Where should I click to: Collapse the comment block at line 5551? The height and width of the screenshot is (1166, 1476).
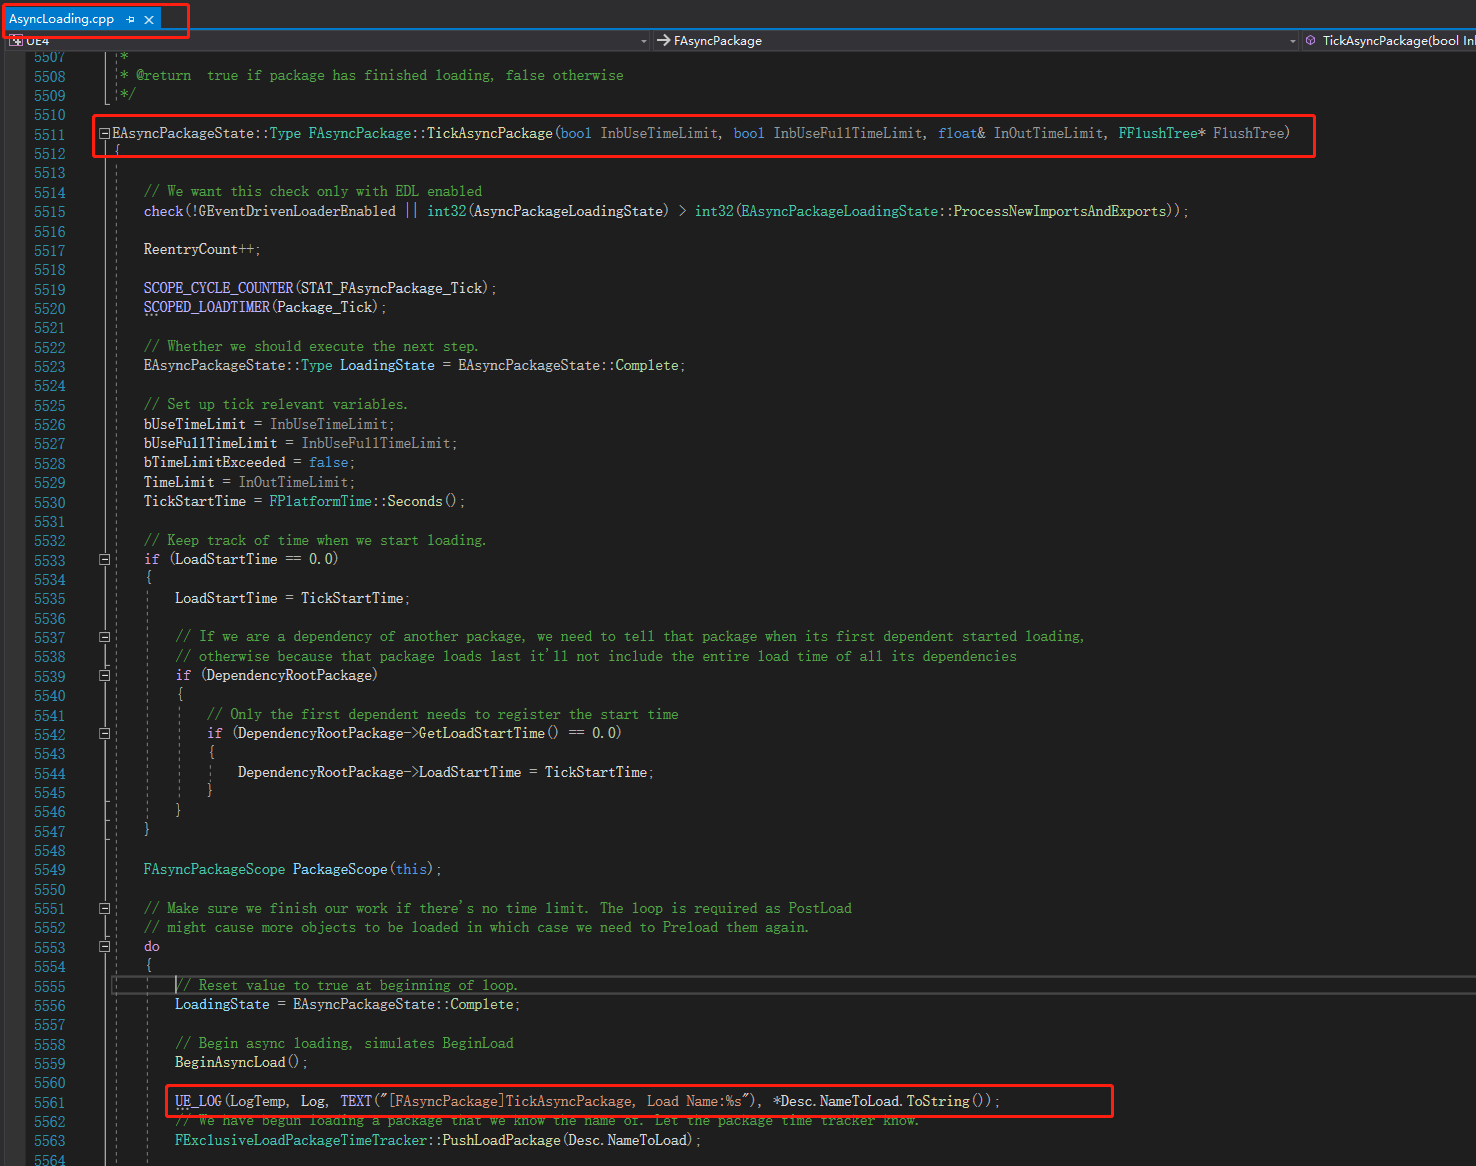click(104, 908)
